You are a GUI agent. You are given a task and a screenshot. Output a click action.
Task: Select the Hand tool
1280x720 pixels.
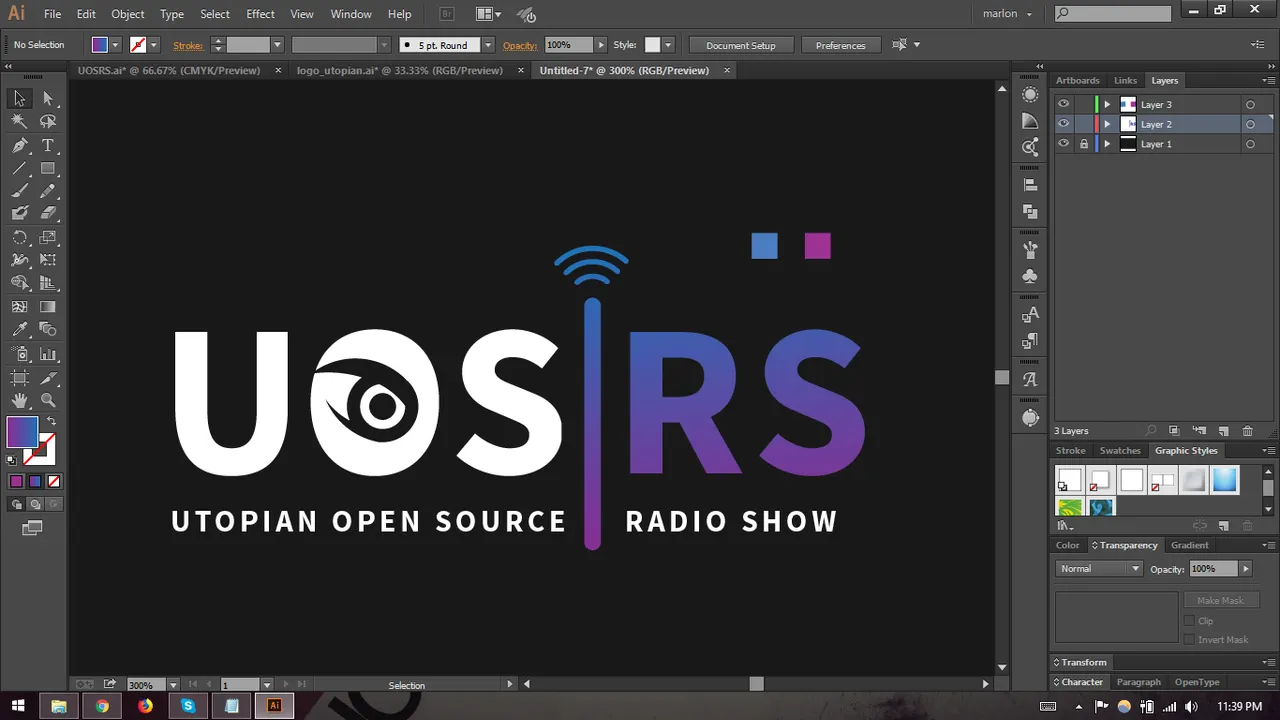click(x=19, y=401)
